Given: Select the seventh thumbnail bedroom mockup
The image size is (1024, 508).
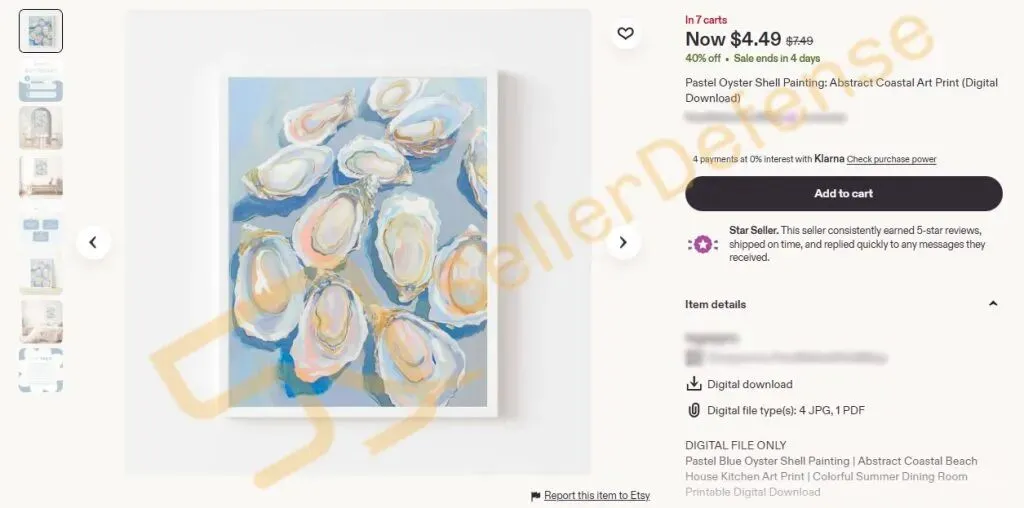Looking at the screenshot, I should click(41, 321).
